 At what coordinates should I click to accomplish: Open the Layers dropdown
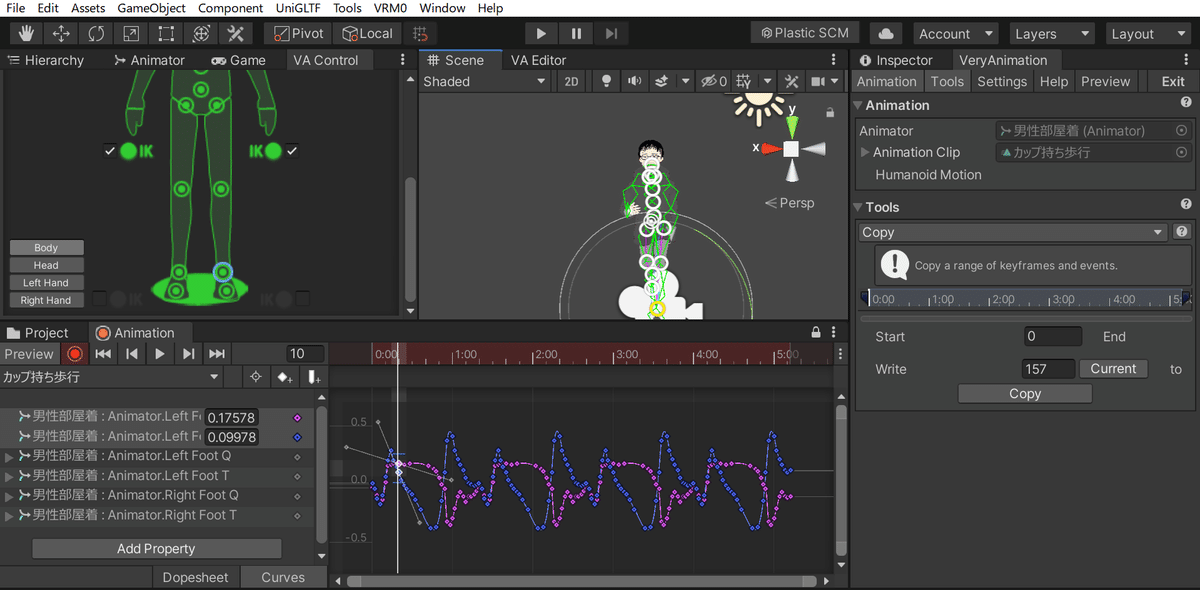coord(1048,33)
